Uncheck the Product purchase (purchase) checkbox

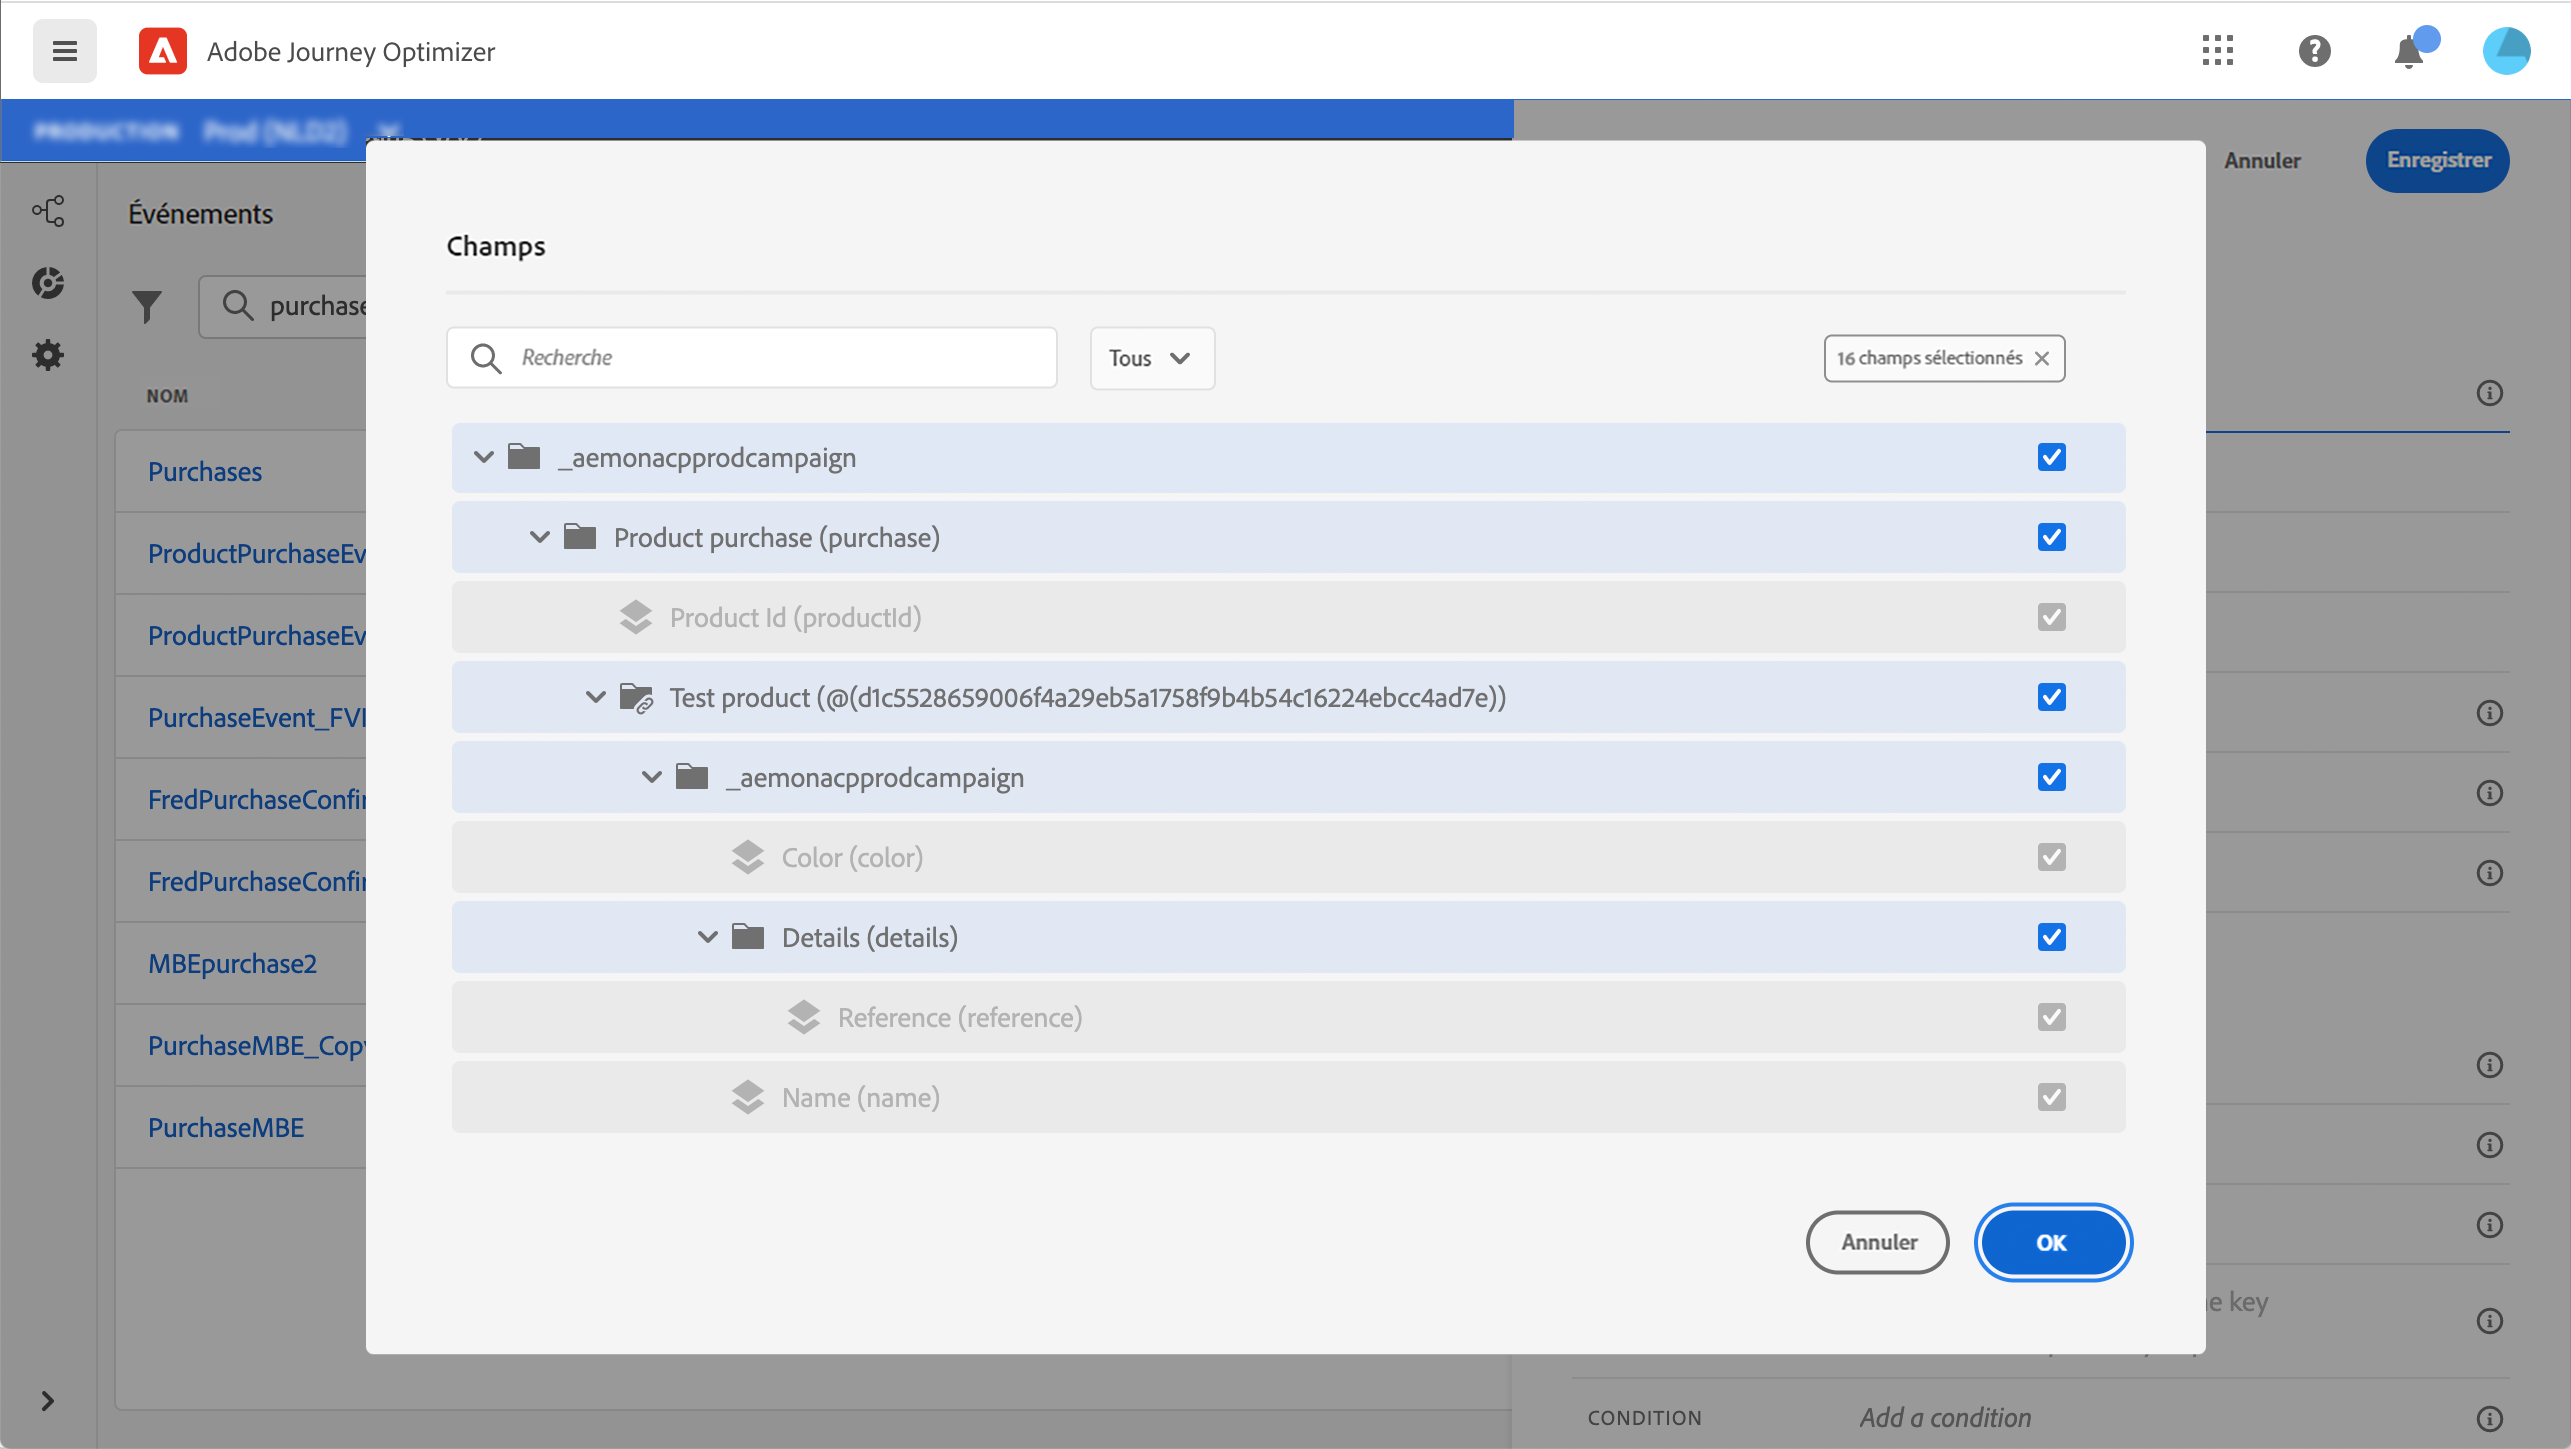[2051, 537]
